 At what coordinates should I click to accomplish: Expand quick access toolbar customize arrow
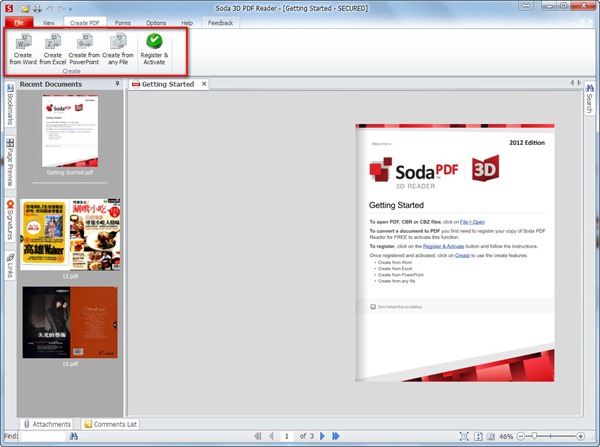coord(71,7)
